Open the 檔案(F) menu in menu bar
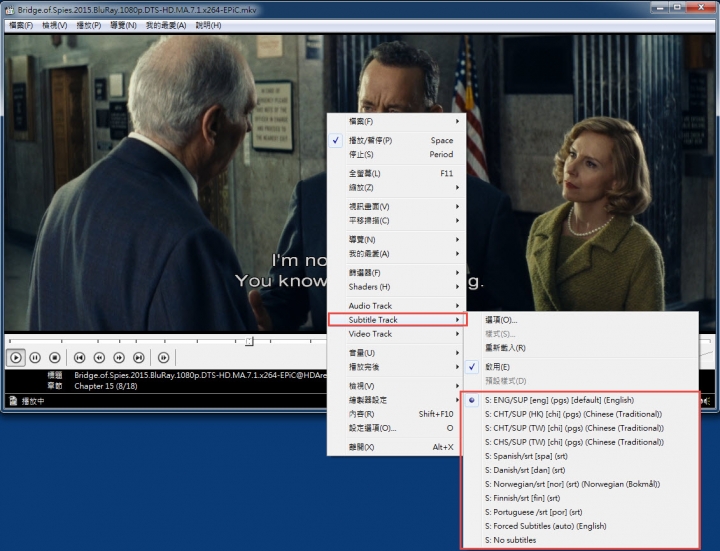Image resolution: width=720 pixels, height=551 pixels. pyautogui.click(x=21, y=25)
